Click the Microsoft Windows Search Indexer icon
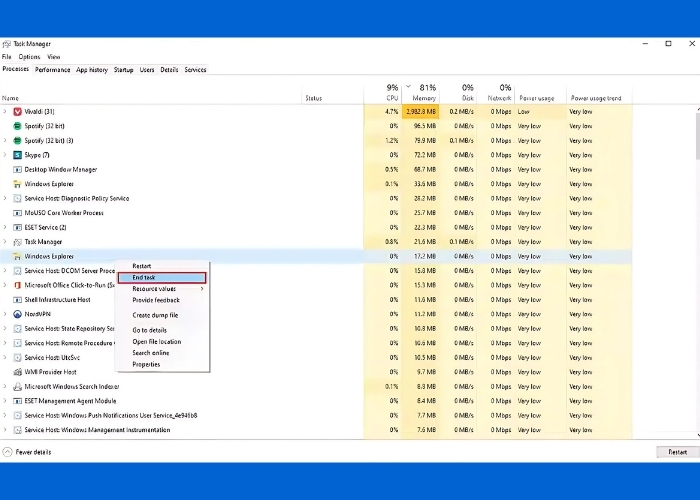This screenshot has height=500, width=700. pos(17,386)
